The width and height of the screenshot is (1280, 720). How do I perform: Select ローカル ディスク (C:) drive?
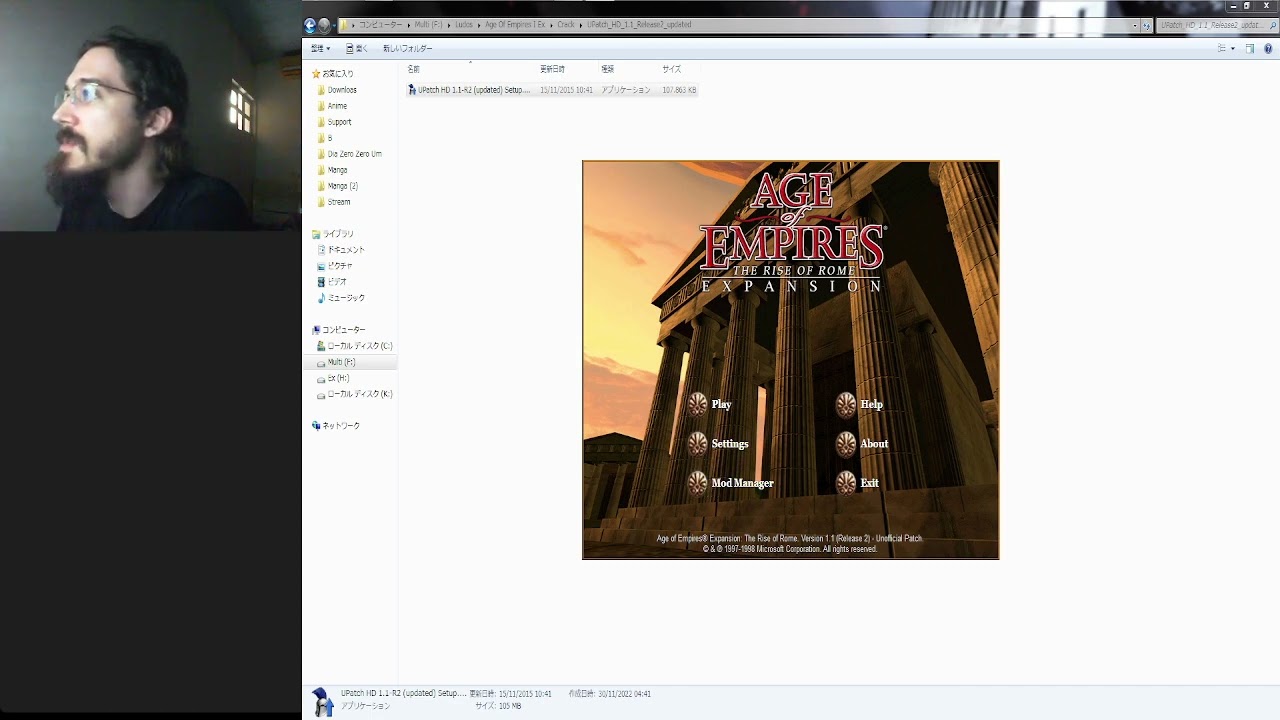tap(359, 346)
